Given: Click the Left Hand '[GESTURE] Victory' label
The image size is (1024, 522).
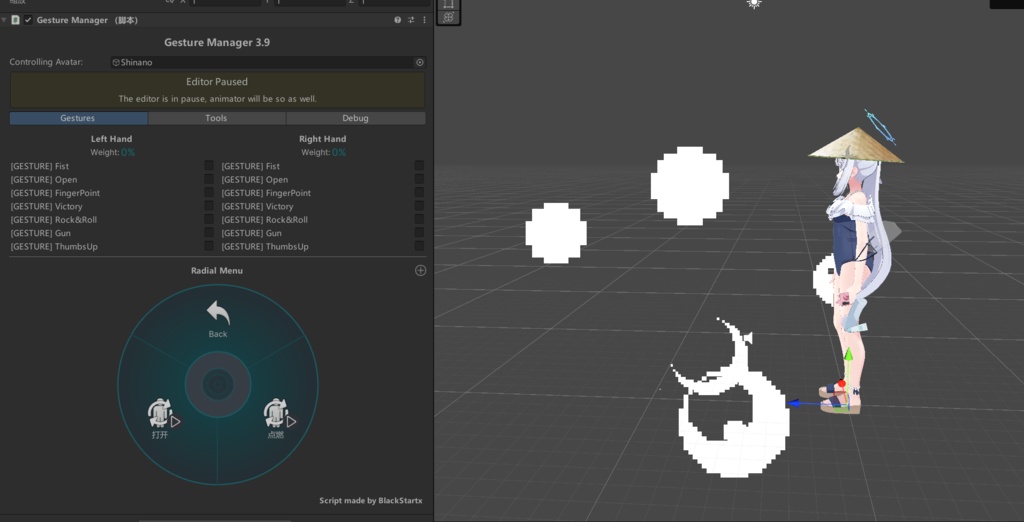Looking at the screenshot, I should (46, 206).
